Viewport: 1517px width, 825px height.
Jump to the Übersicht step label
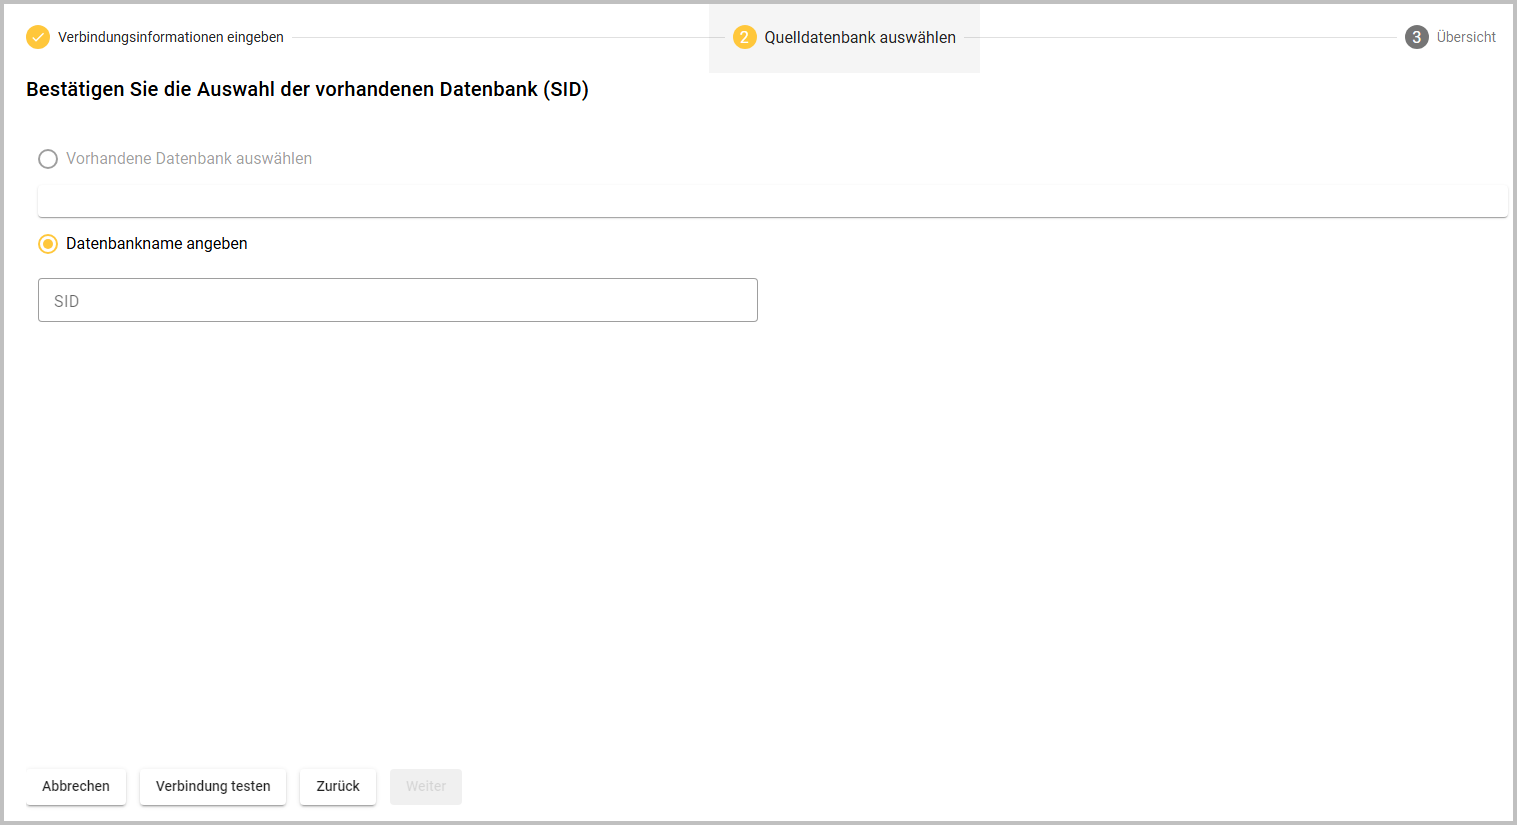point(1466,37)
